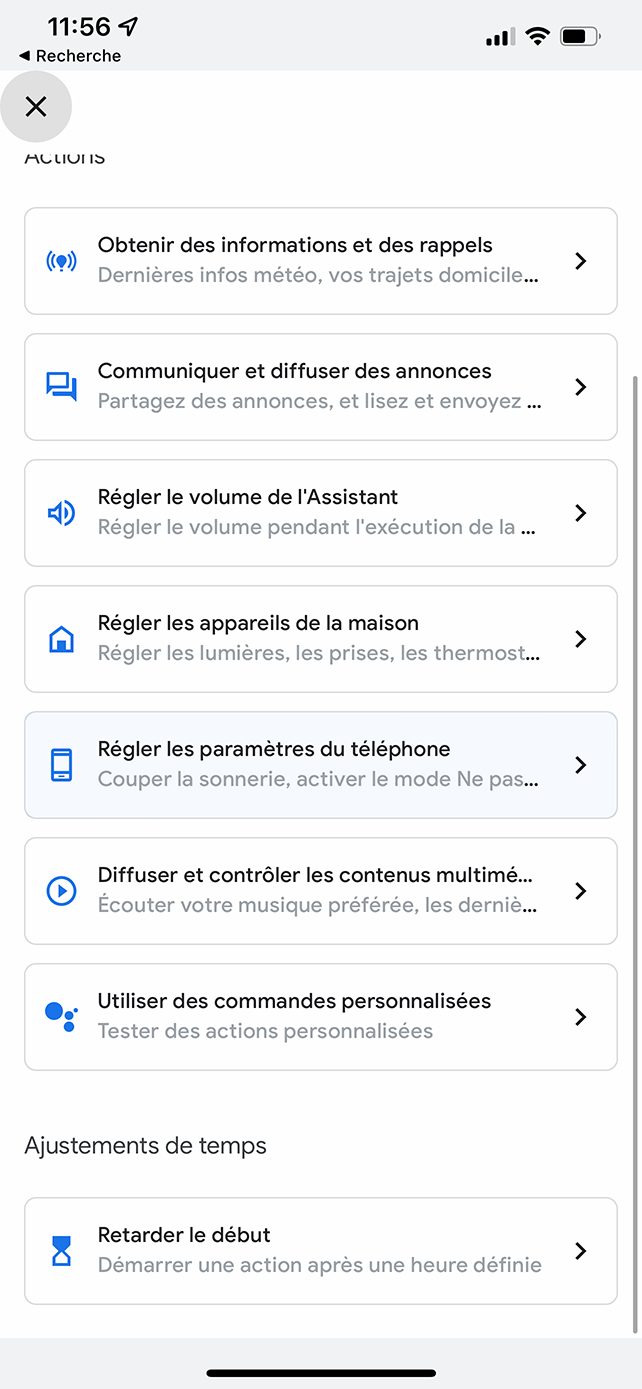Tap the Assistant dots custom commands icon
642x1389 pixels.
[61, 1016]
